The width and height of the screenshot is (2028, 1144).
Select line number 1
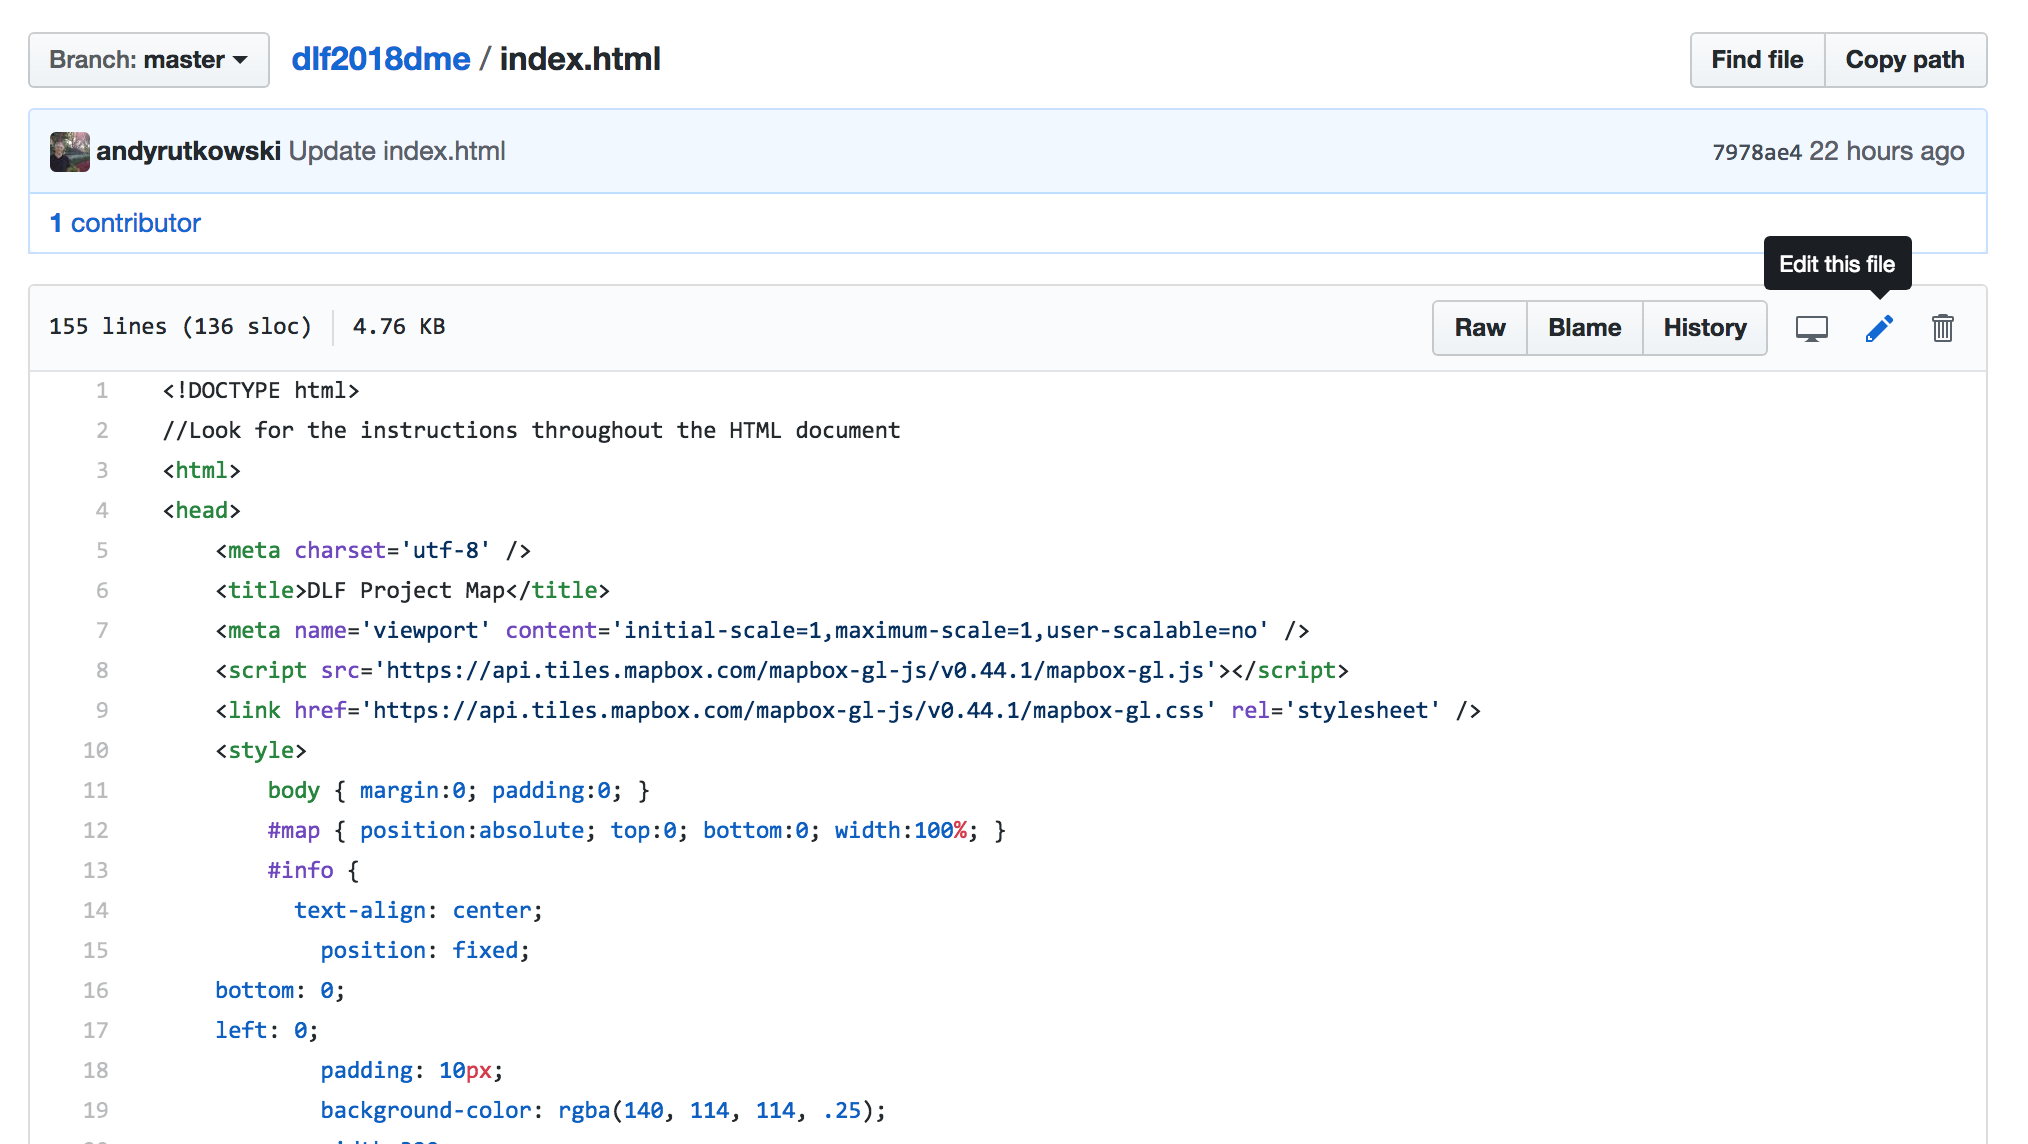coord(101,390)
